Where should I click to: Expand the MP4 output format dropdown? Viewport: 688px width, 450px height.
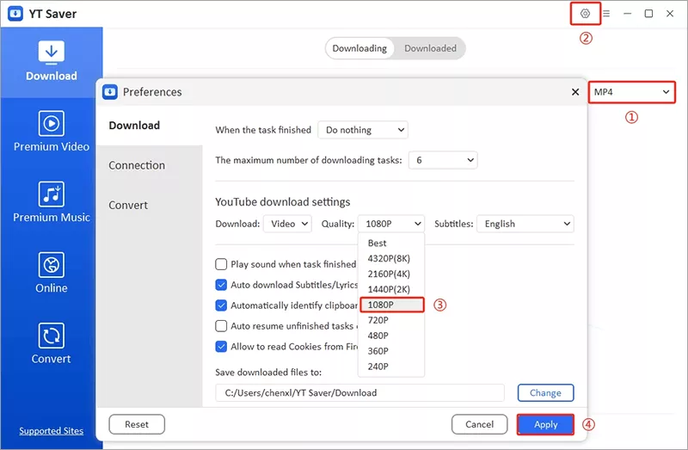pyautogui.click(x=631, y=92)
